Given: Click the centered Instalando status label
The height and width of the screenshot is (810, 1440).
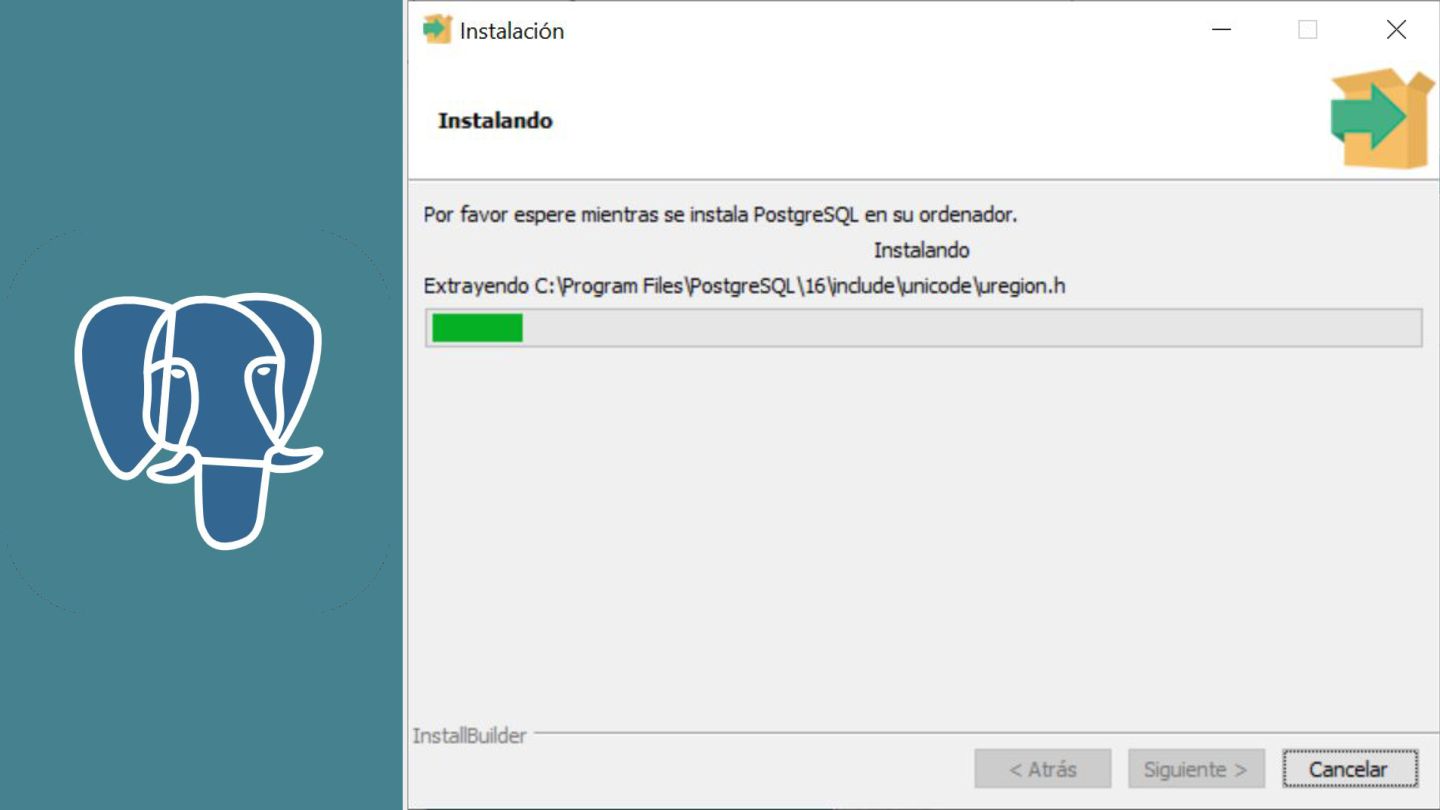Looking at the screenshot, I should coord(921,250).
